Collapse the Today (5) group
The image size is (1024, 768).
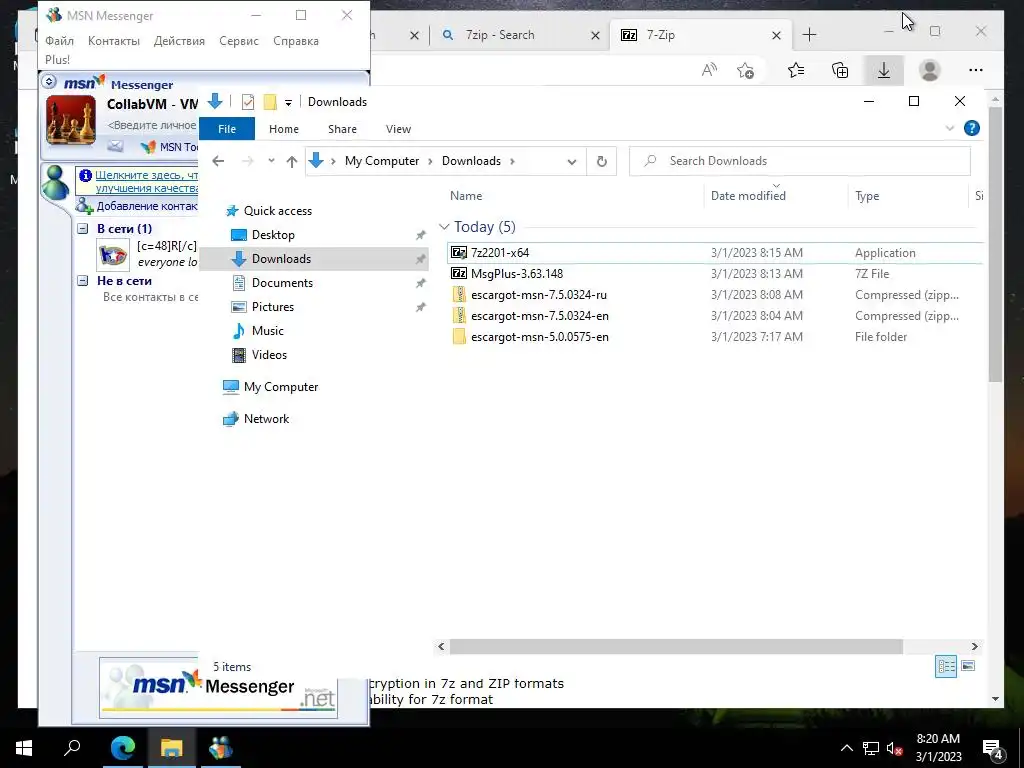(x=444, y=227)
